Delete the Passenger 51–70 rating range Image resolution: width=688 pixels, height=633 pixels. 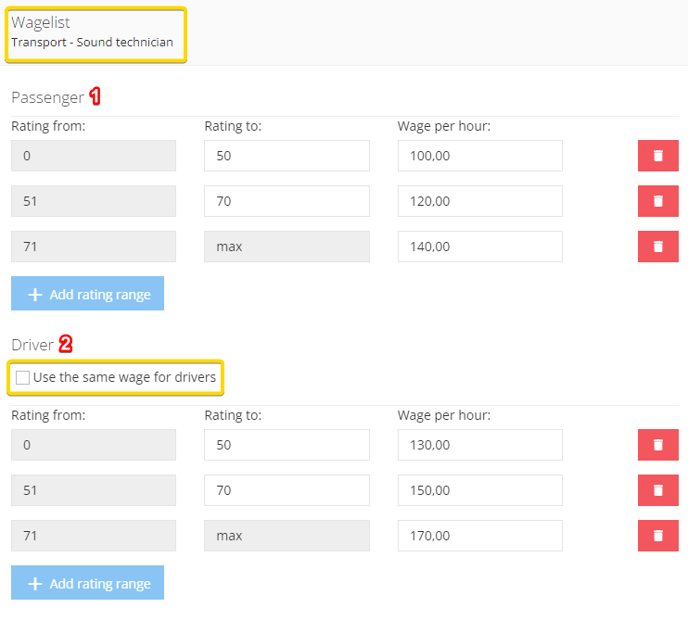pyautogui.click(x=658, y=201)
